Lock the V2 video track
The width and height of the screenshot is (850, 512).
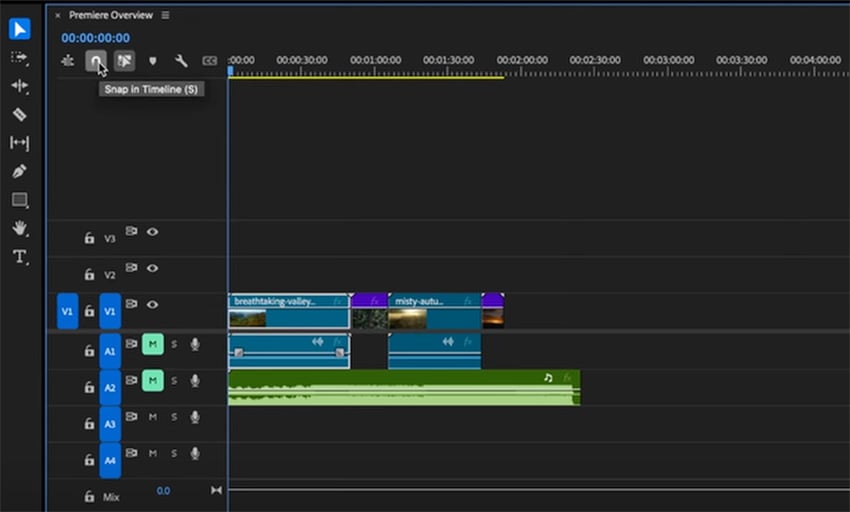click(x=89, y=275)
